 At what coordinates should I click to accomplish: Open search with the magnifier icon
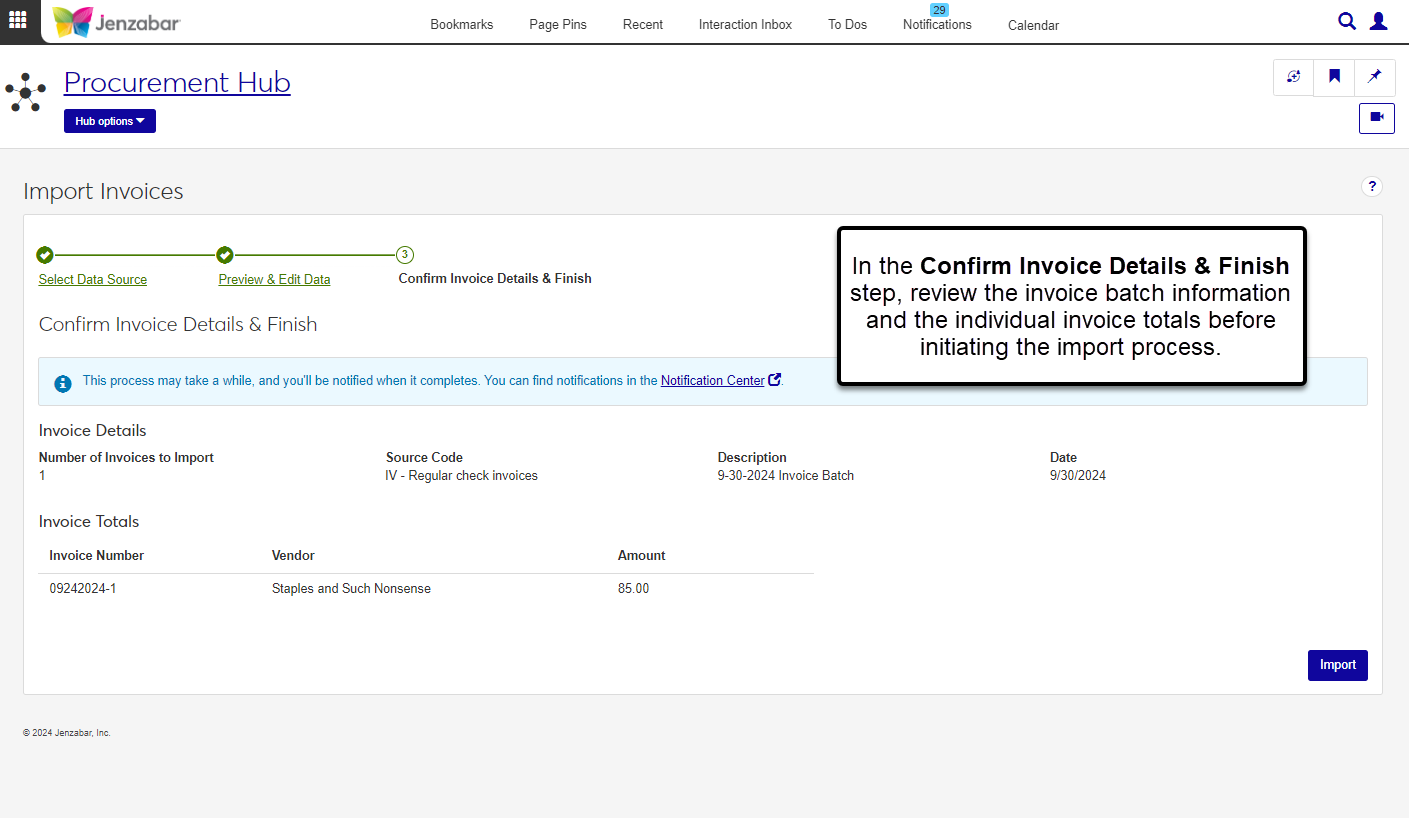(1347, 21)
